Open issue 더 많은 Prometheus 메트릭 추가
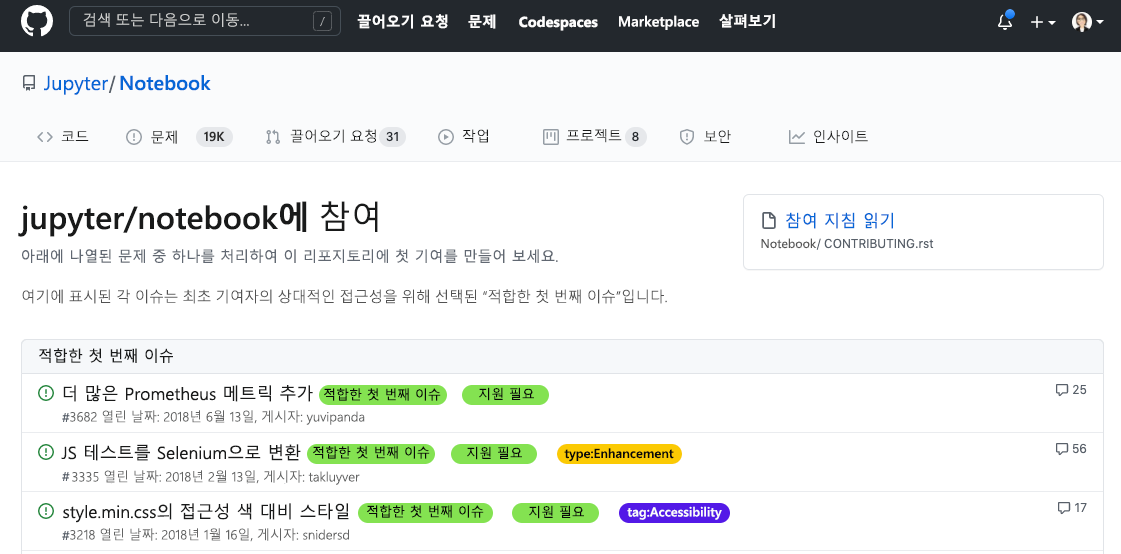Viewport: 1121px width, 554px height. [187, 393]
